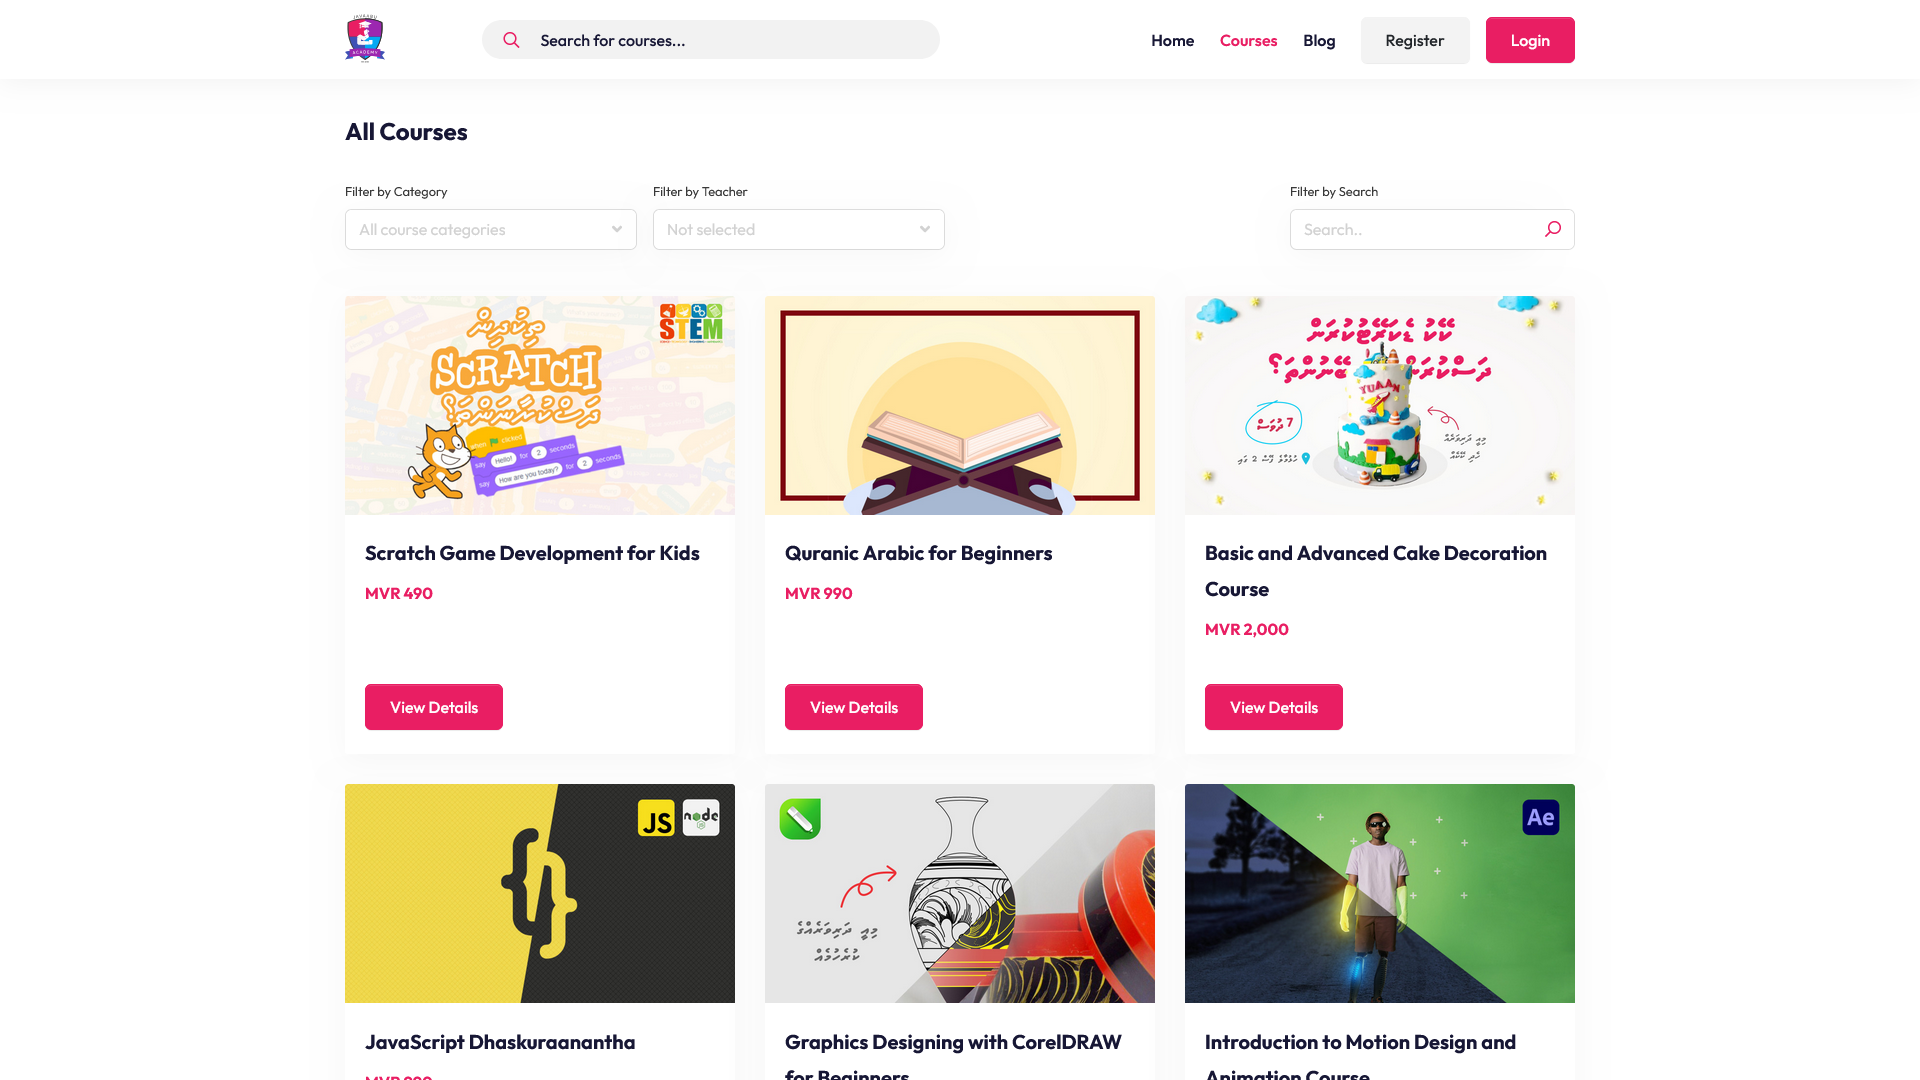Image resolution: width=1920 pixels, height=1080 pixels.
Task: Click the After Effects Ae badge
Action: point(1541,817)
